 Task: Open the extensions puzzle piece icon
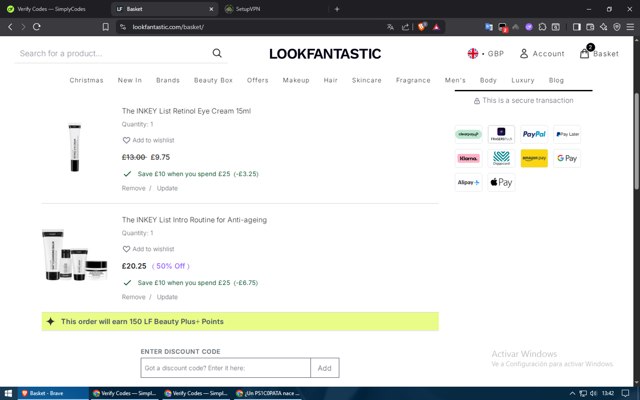pyautogui.click(x=542, y=27)
